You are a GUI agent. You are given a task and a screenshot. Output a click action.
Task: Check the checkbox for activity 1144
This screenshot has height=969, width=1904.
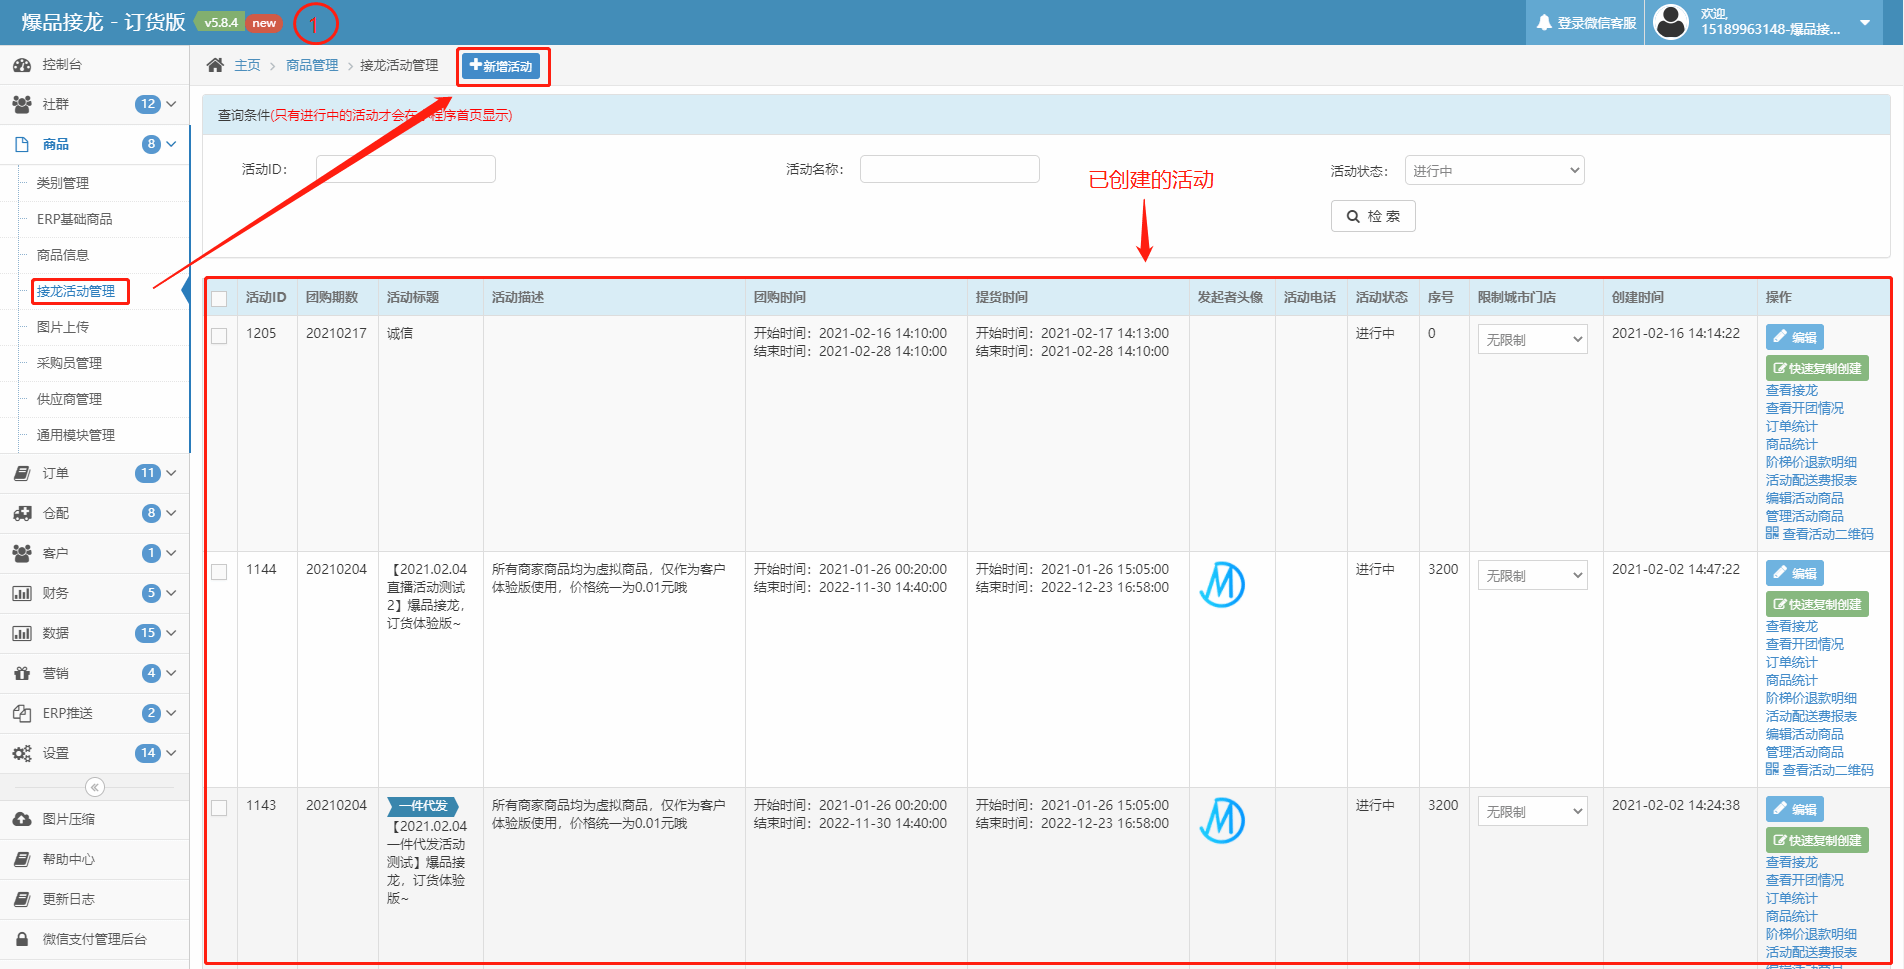point(219,572)
